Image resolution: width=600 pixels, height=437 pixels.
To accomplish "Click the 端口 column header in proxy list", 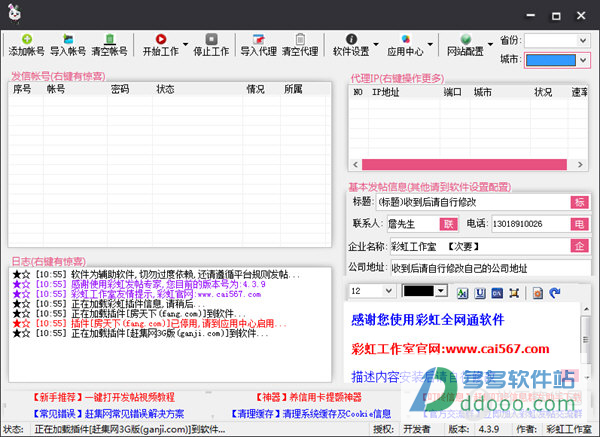I will [452, 92].
